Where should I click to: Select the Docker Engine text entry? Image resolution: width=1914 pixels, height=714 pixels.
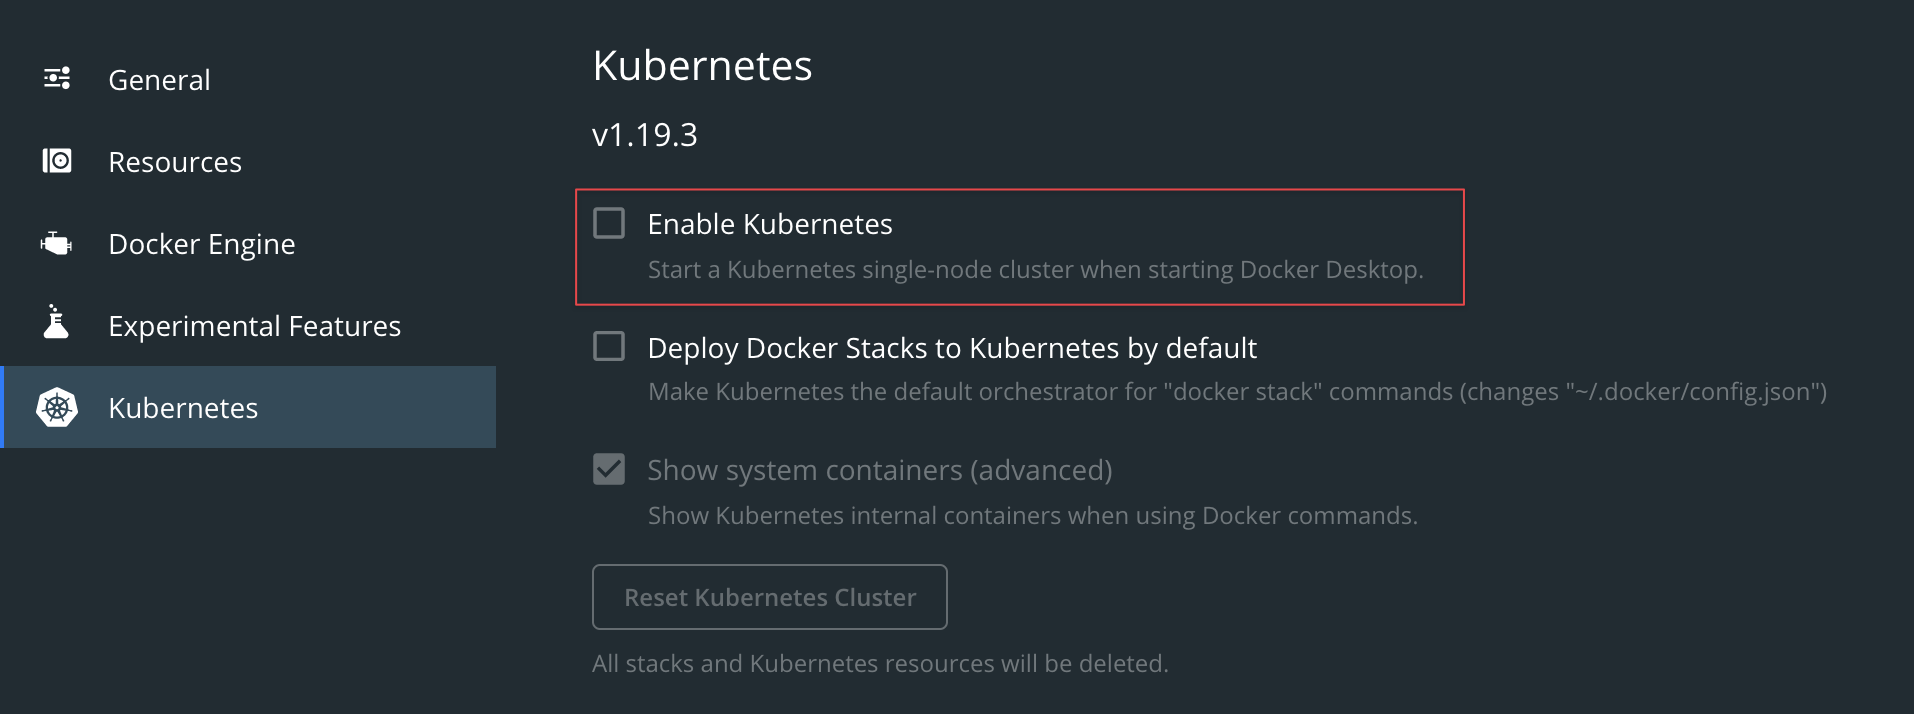pyautogui.click(x=202, y=244)
